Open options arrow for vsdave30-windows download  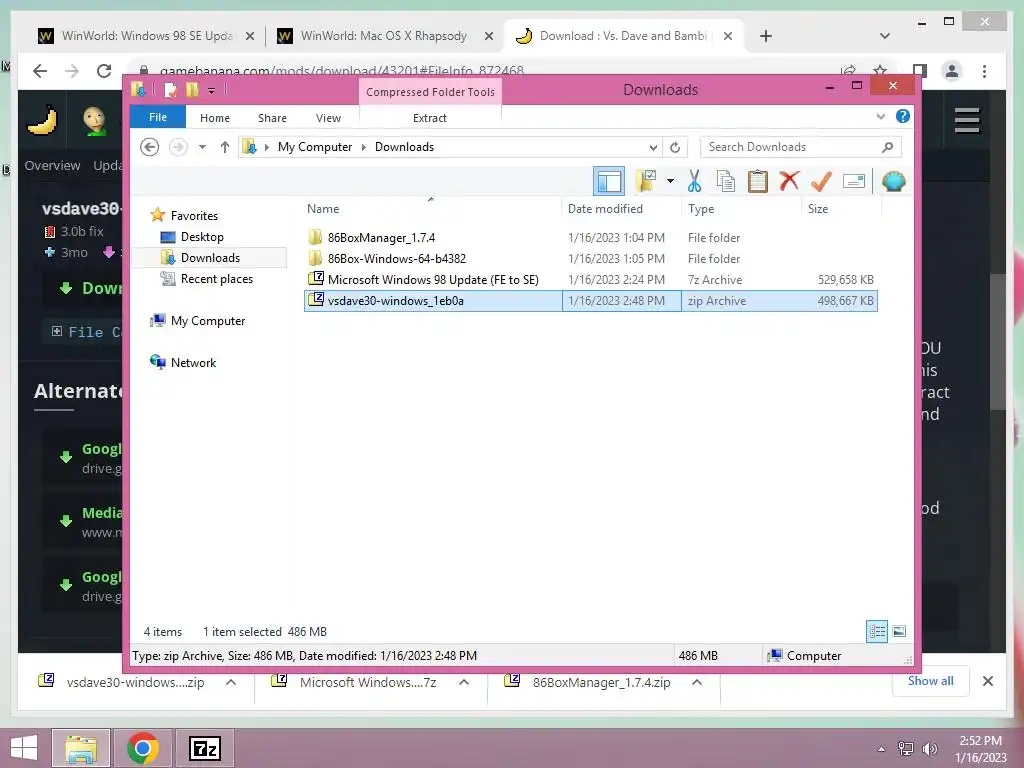click(231, 682)
